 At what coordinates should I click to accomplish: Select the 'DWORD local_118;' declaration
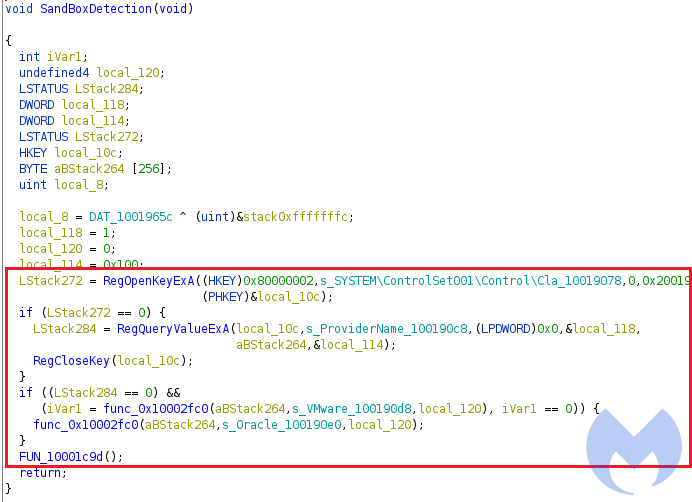pyautogui.click(x=74, y=105)
